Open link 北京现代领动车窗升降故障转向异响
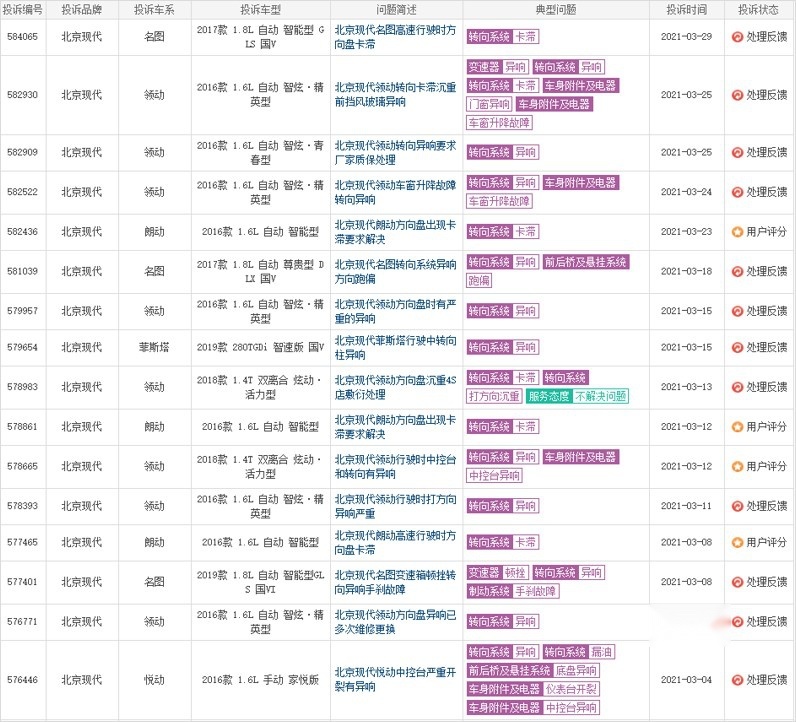This screenshot has width=796, height=722. click(395, 192)
